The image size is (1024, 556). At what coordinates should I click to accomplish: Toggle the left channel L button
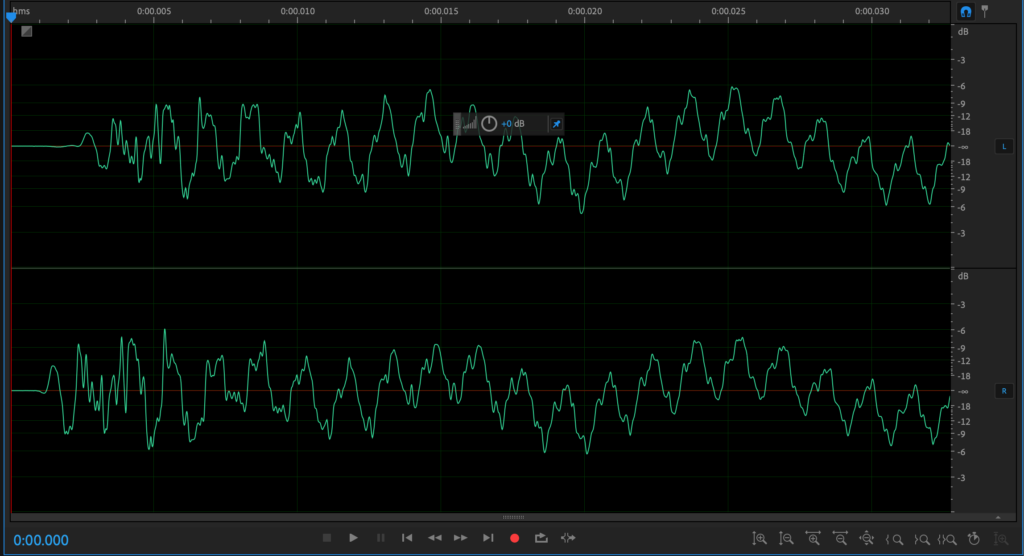tap(1003, 147)
